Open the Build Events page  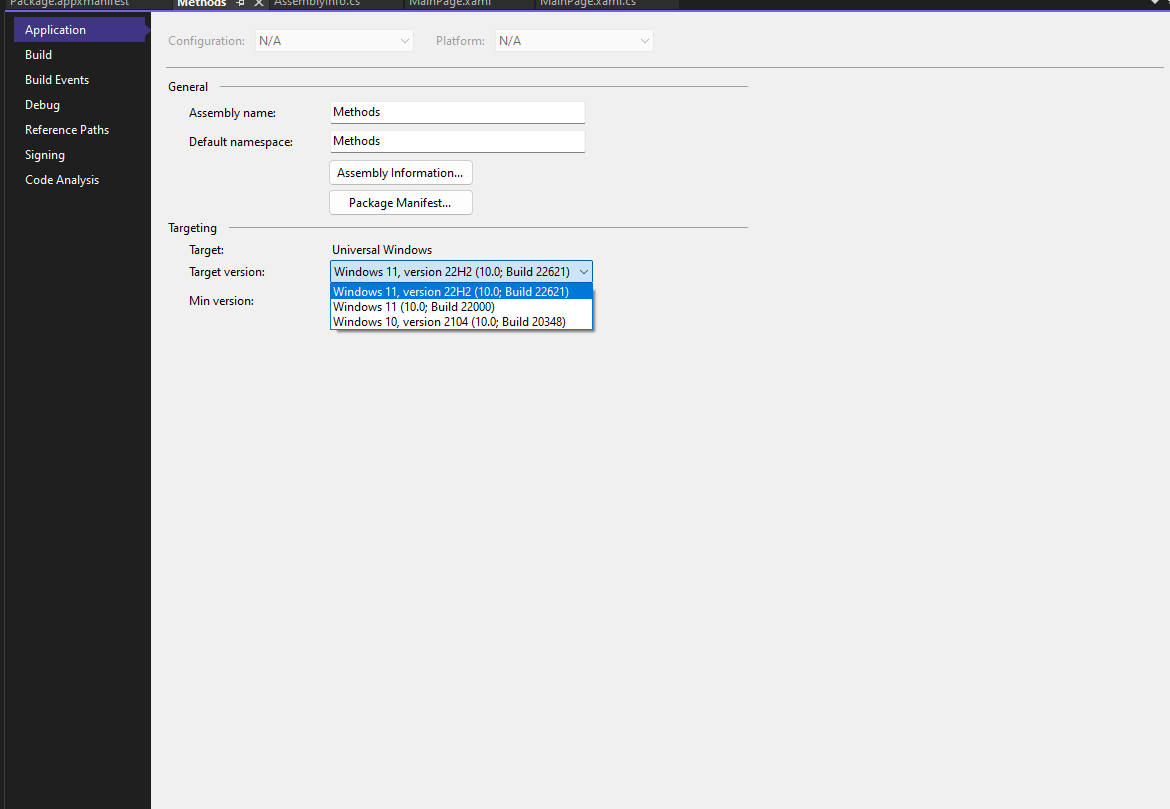57,80
